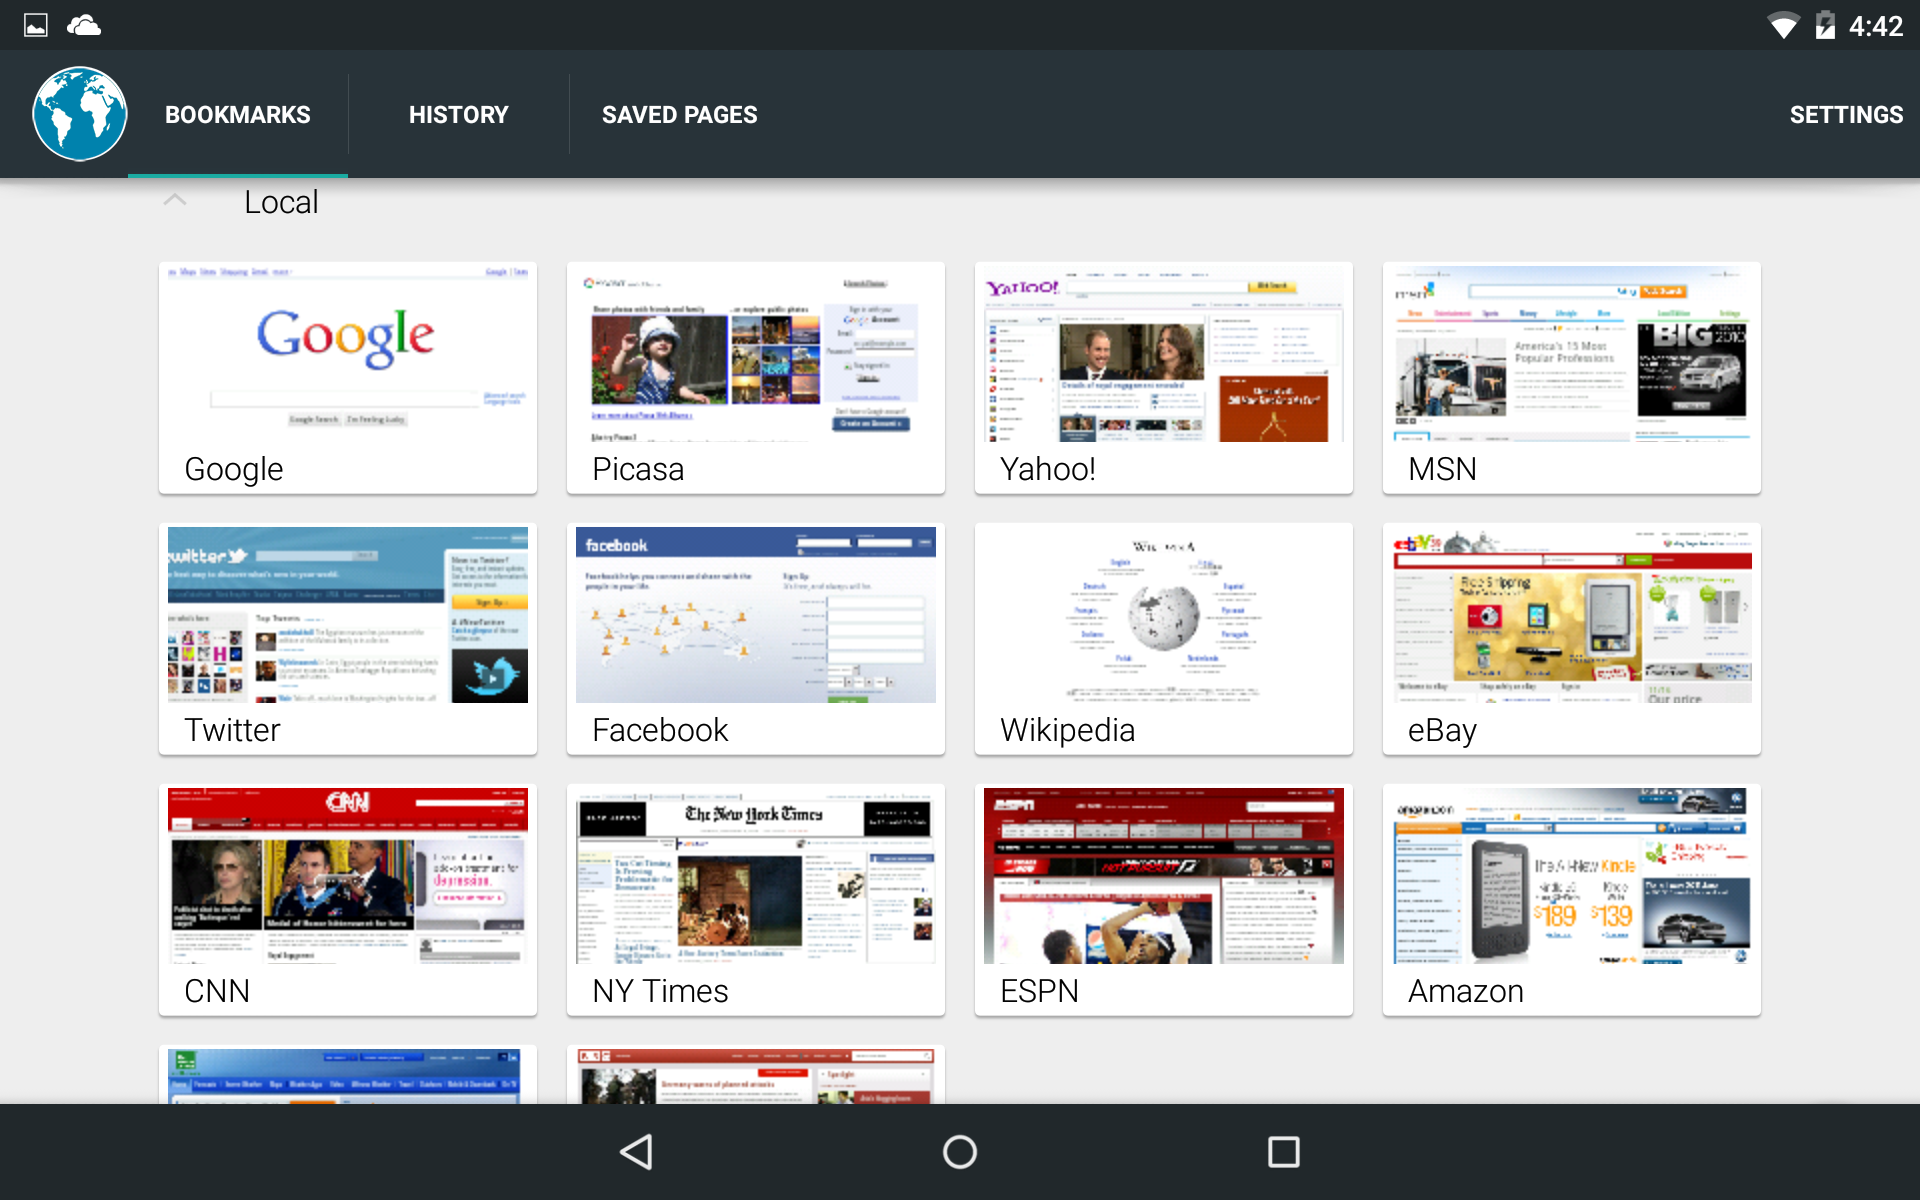Click the Yahoo! bookmark title text

pos(1048,469)
